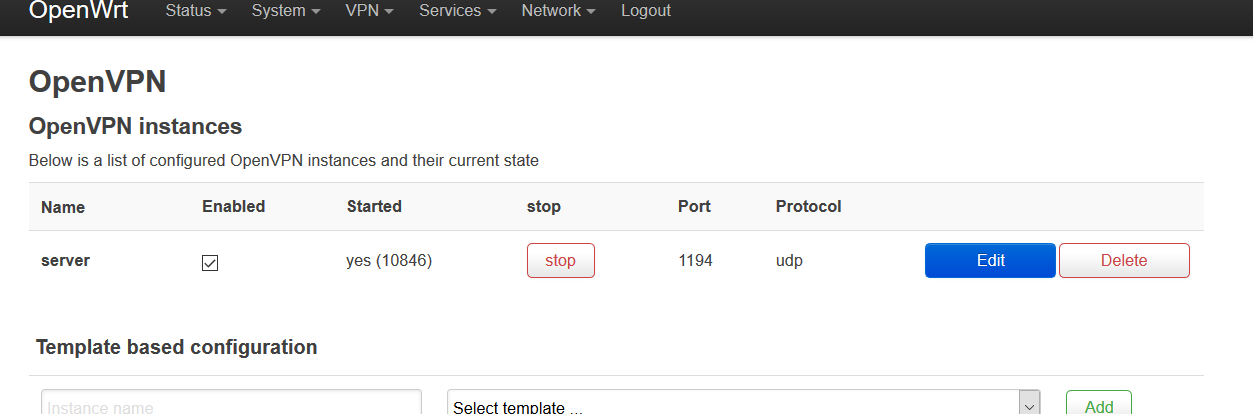Viewport: 1253px width, 414px height.
Task: Click the OpenWrt brand logo
Action: (x=78, y=11)
